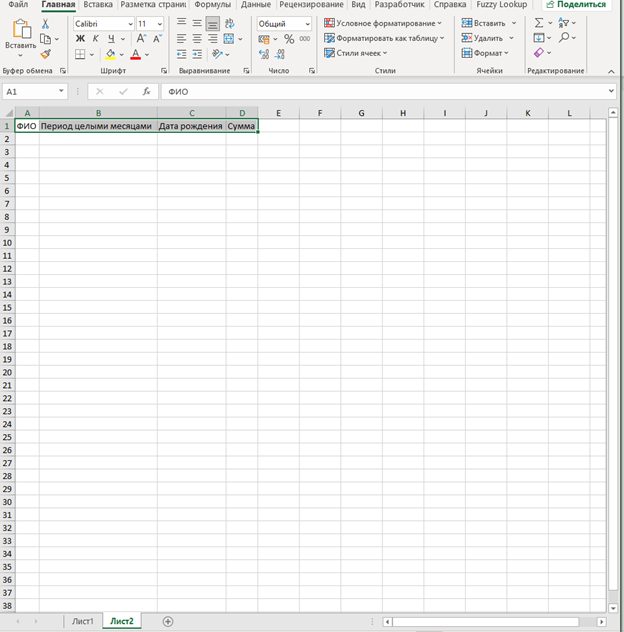624x632 pixels.
Task: Switch to sheet Лист1
Action: pos(83,621)
